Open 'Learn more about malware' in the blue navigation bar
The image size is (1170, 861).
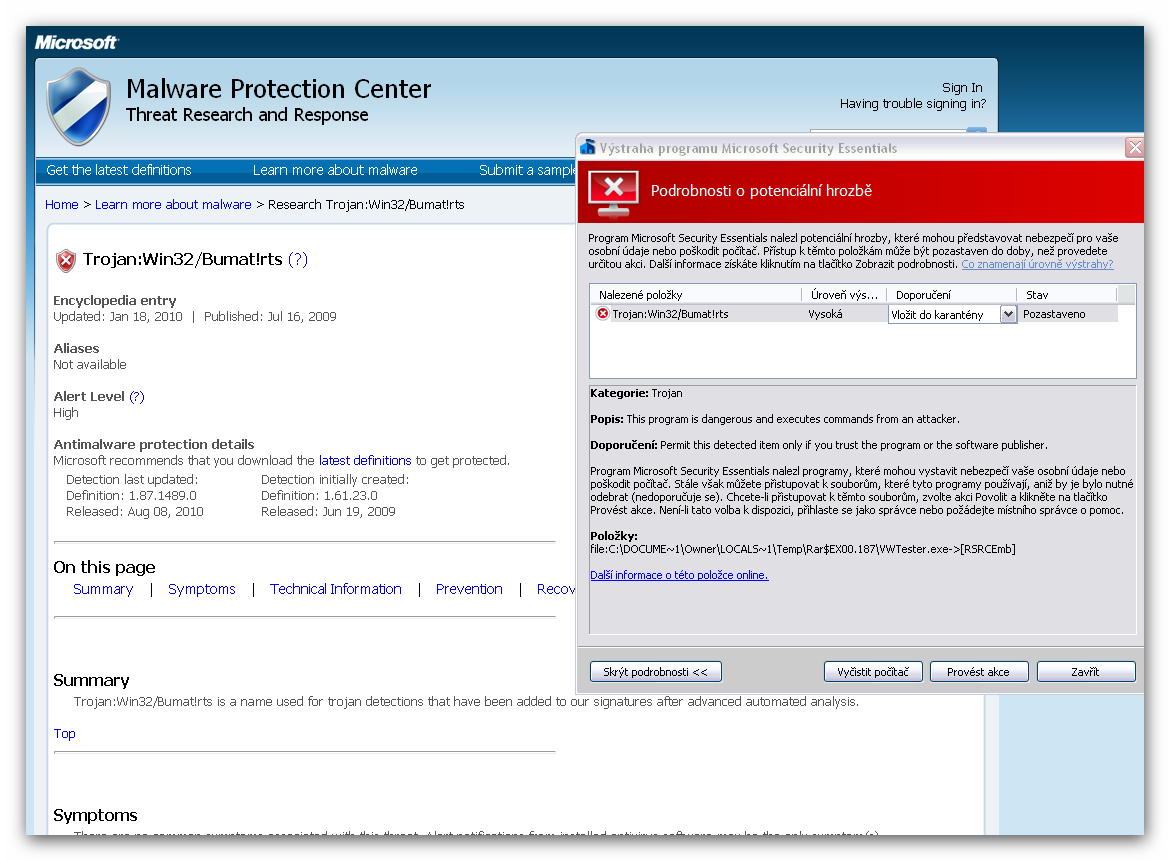click(x=335, y=170)
